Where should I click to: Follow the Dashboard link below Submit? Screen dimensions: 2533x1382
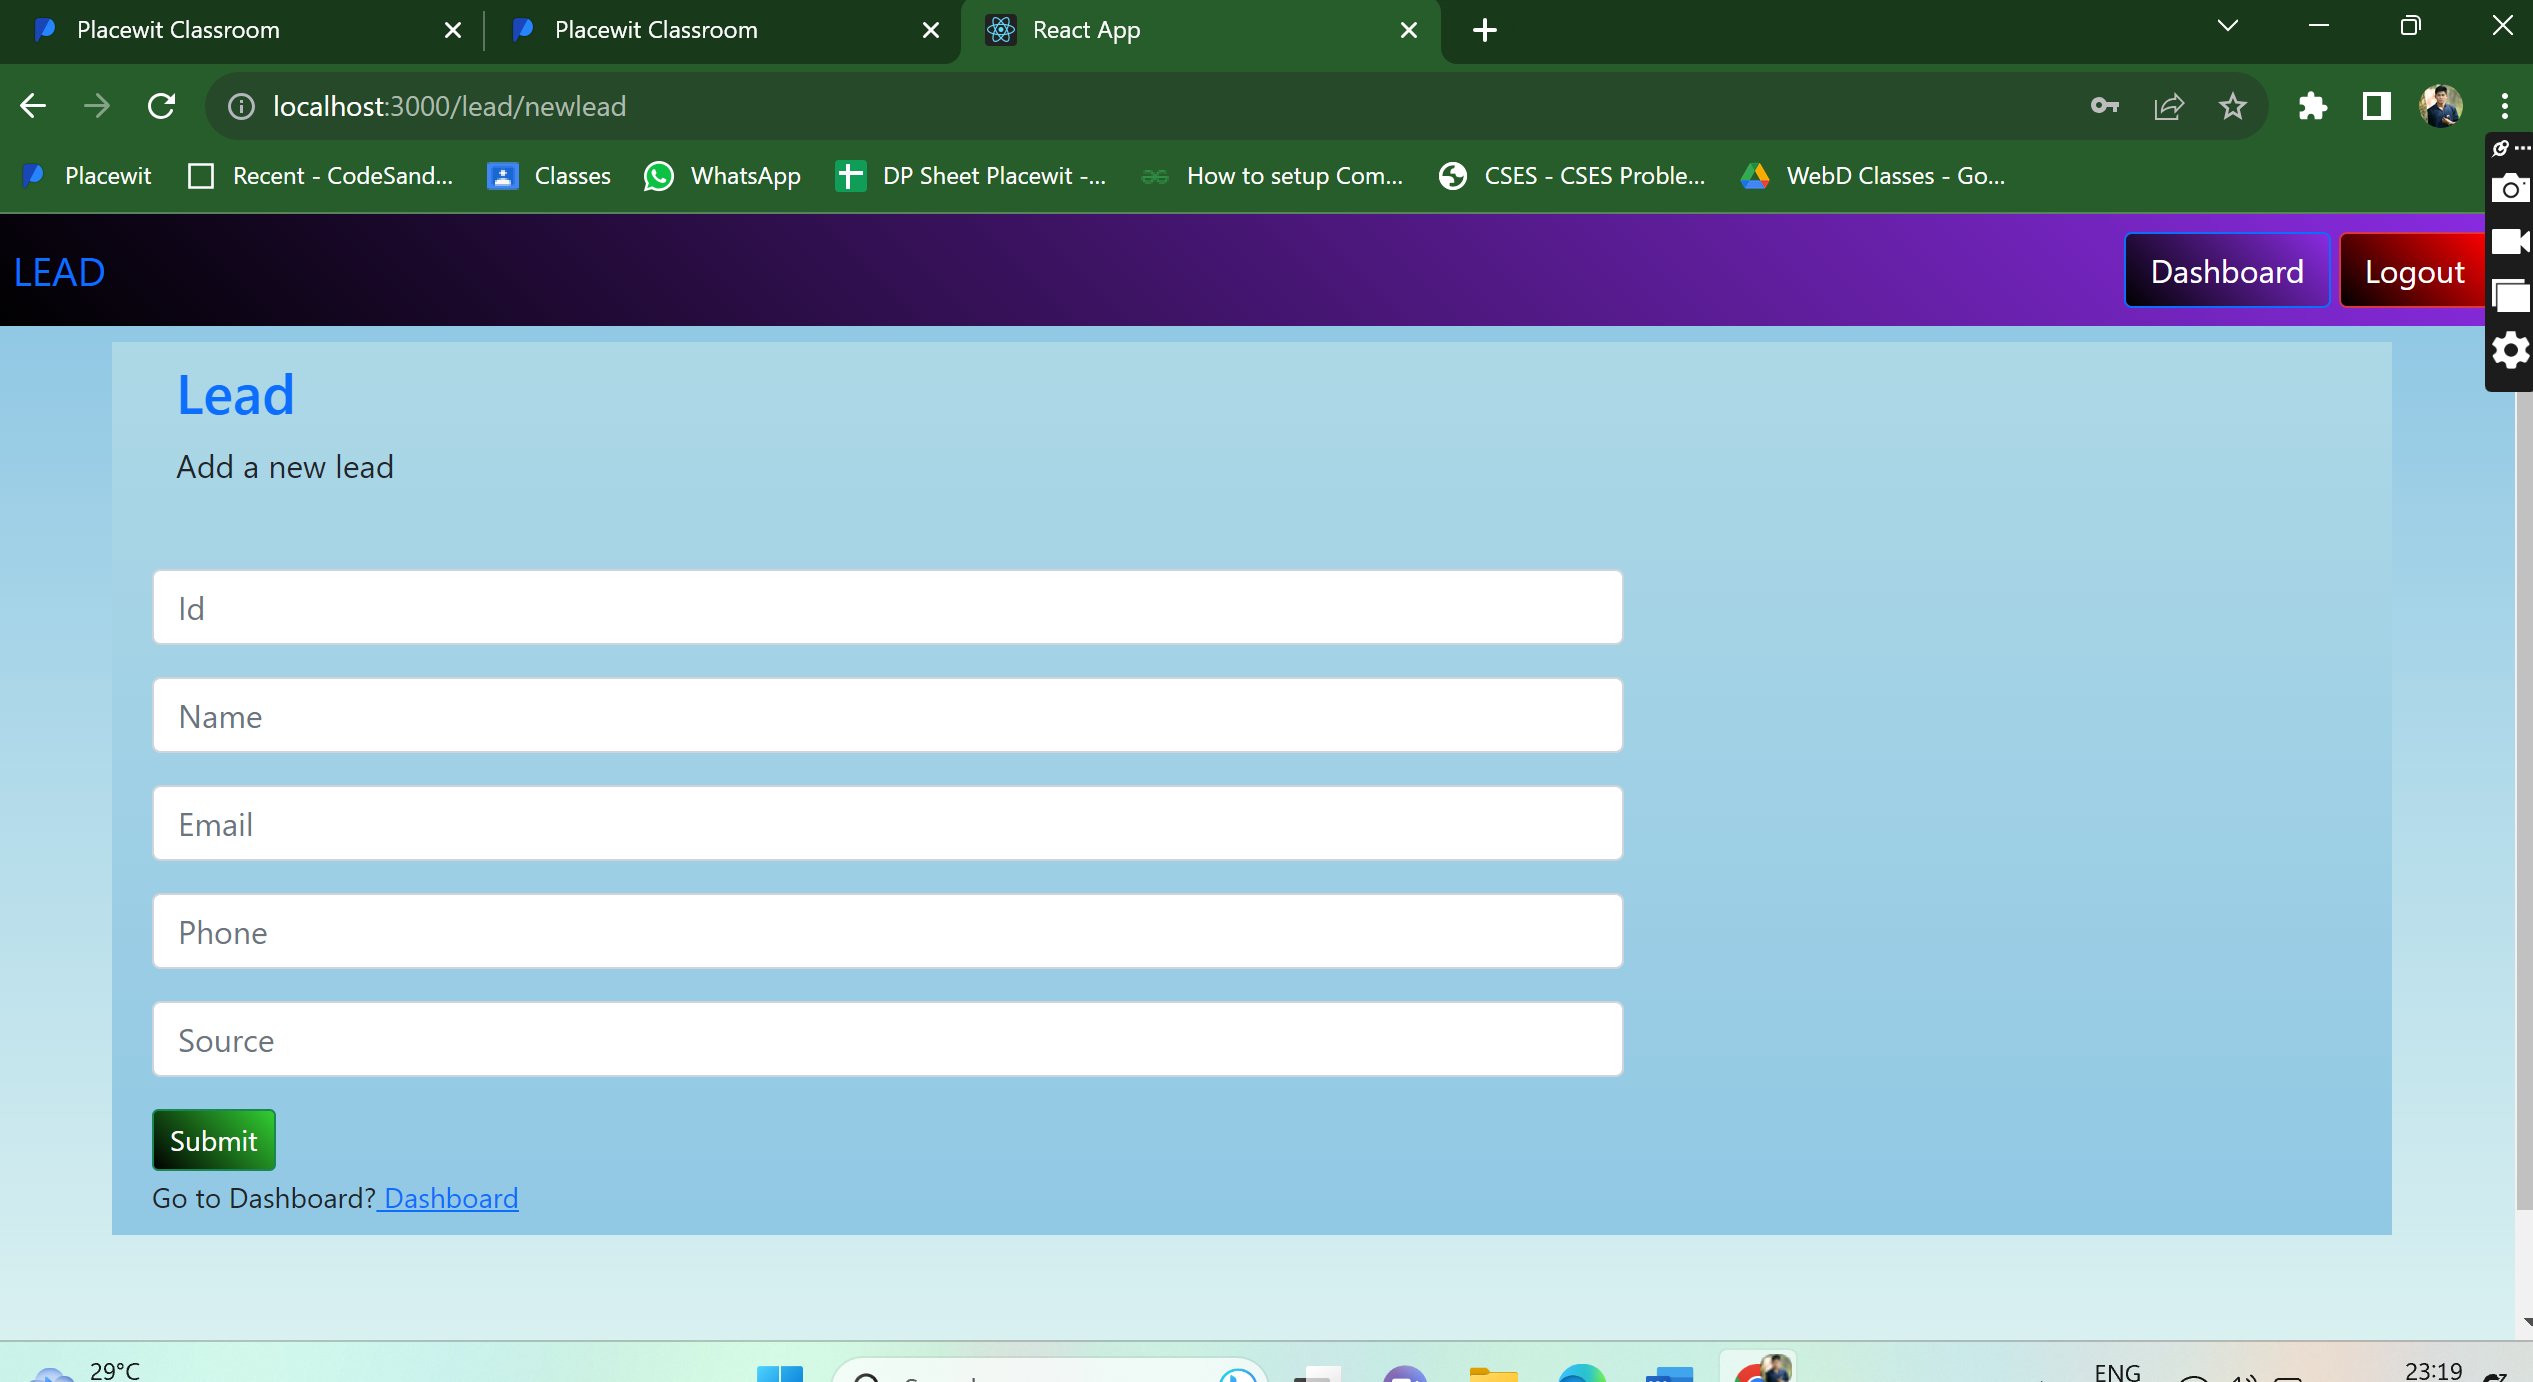point(451,1198)
